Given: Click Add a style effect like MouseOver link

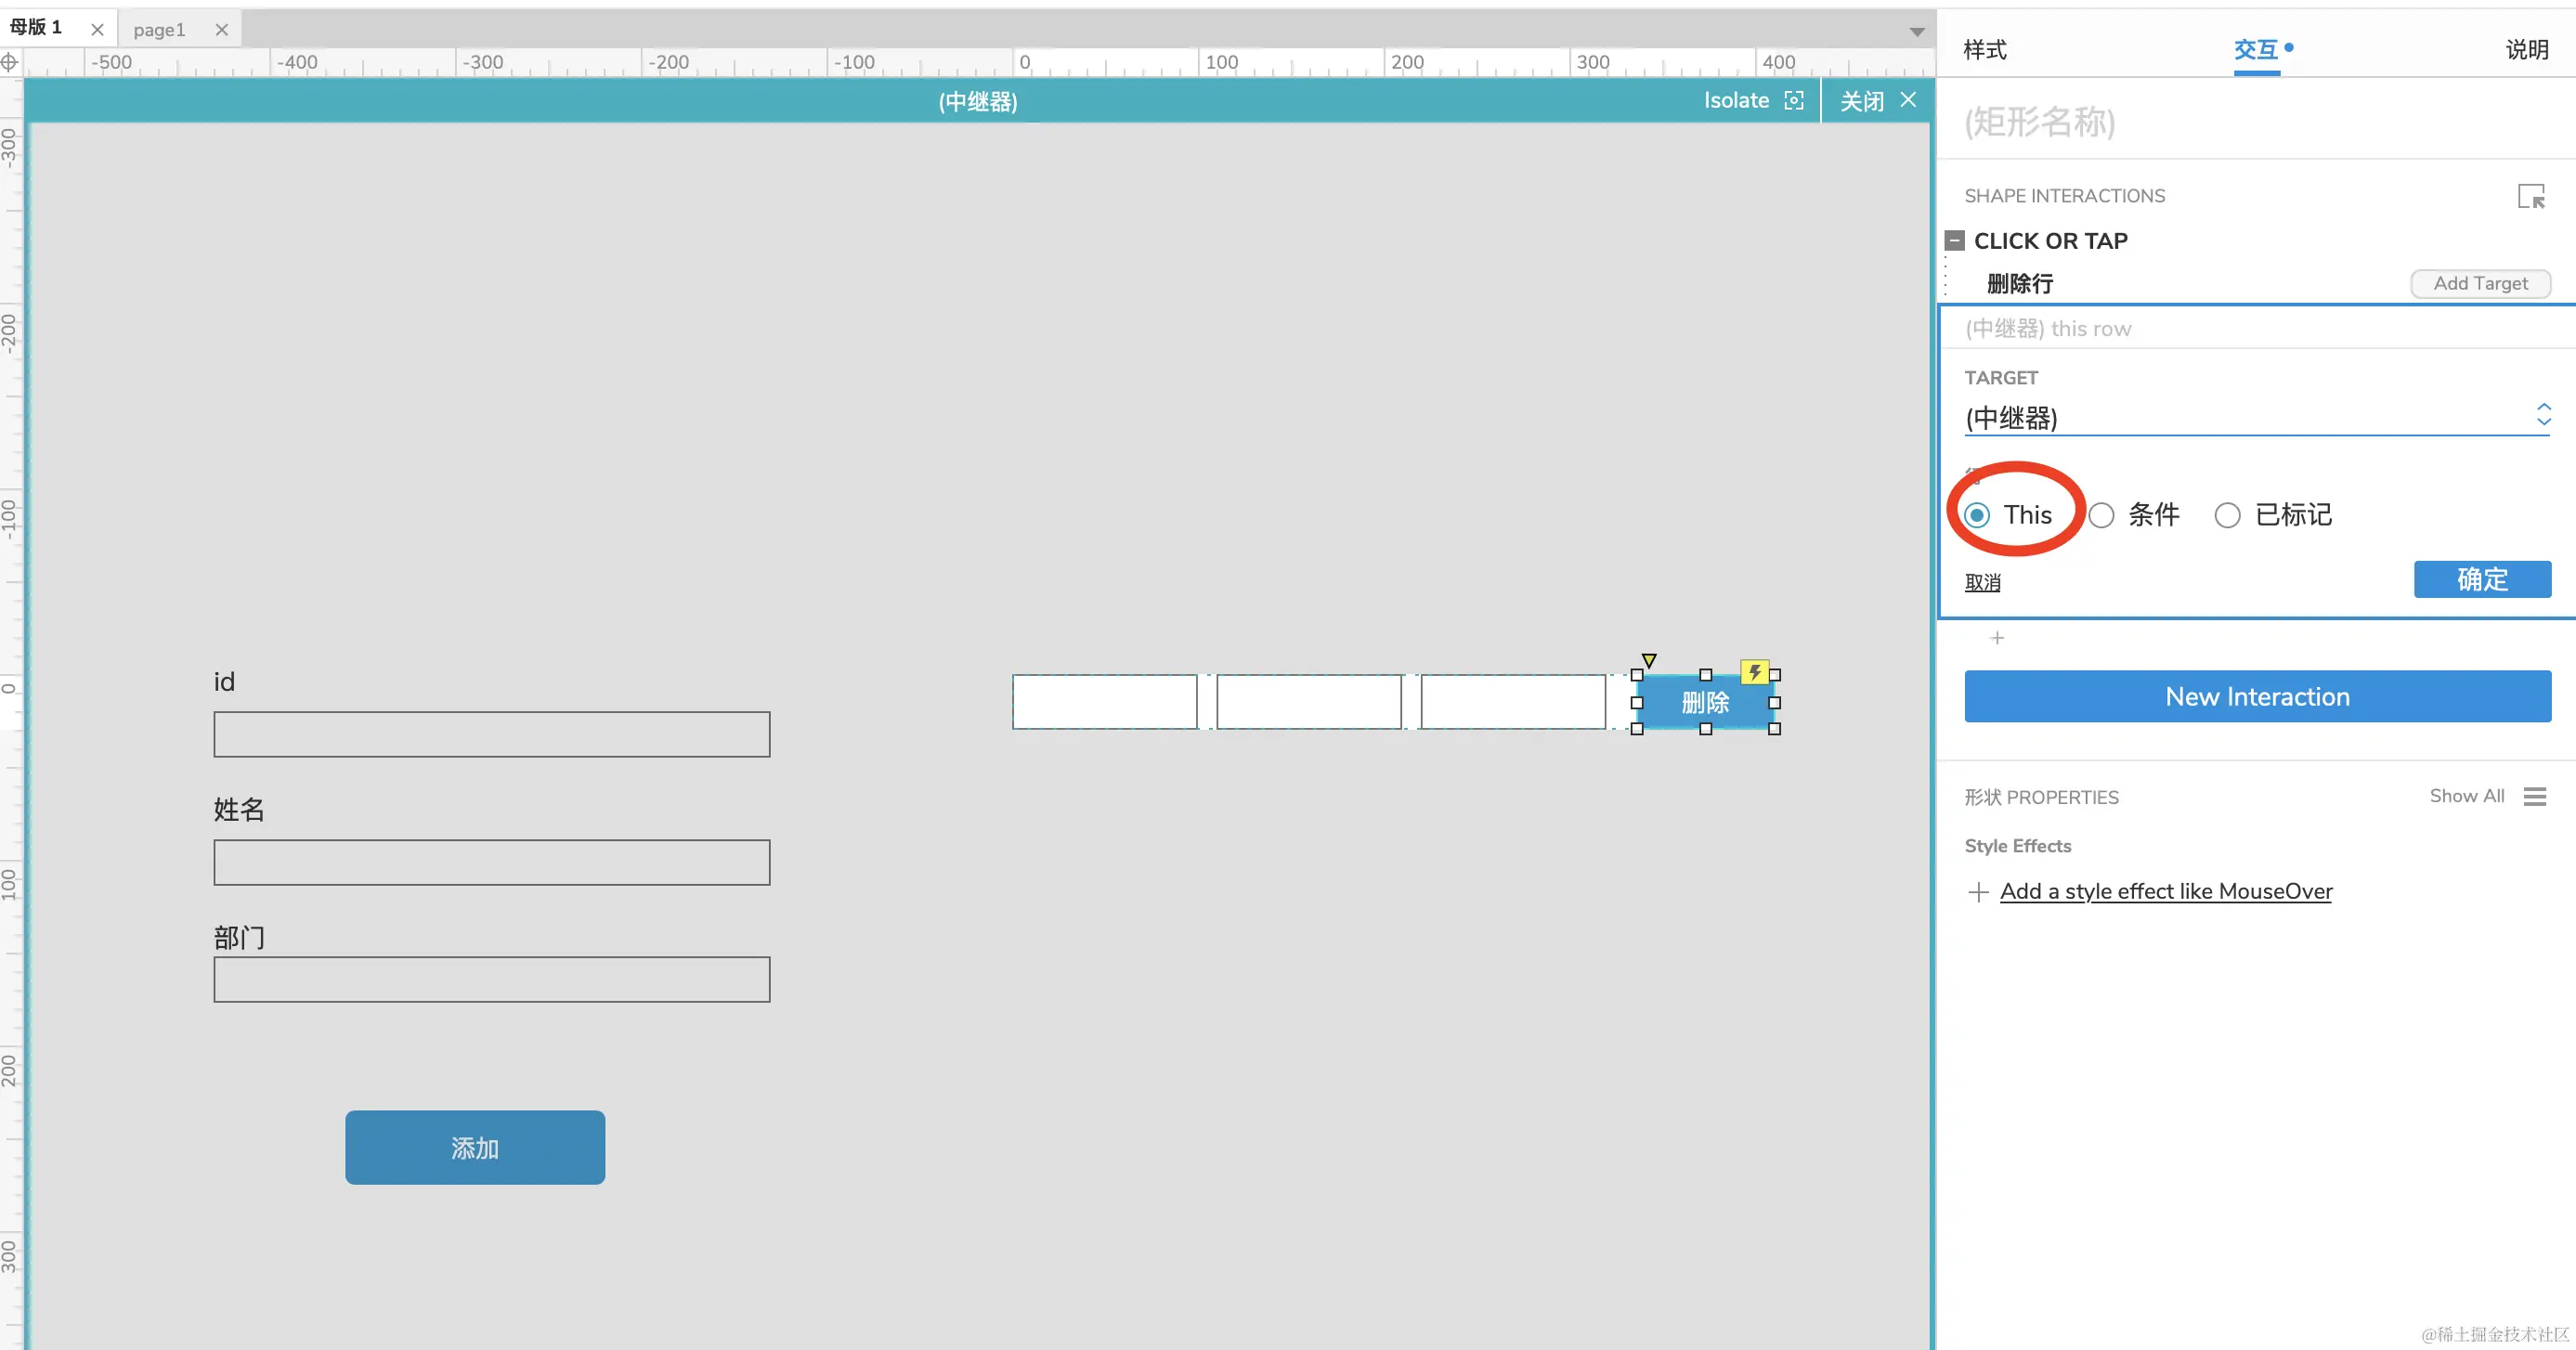Looking at the screenshot, I should coord(2165,892).
